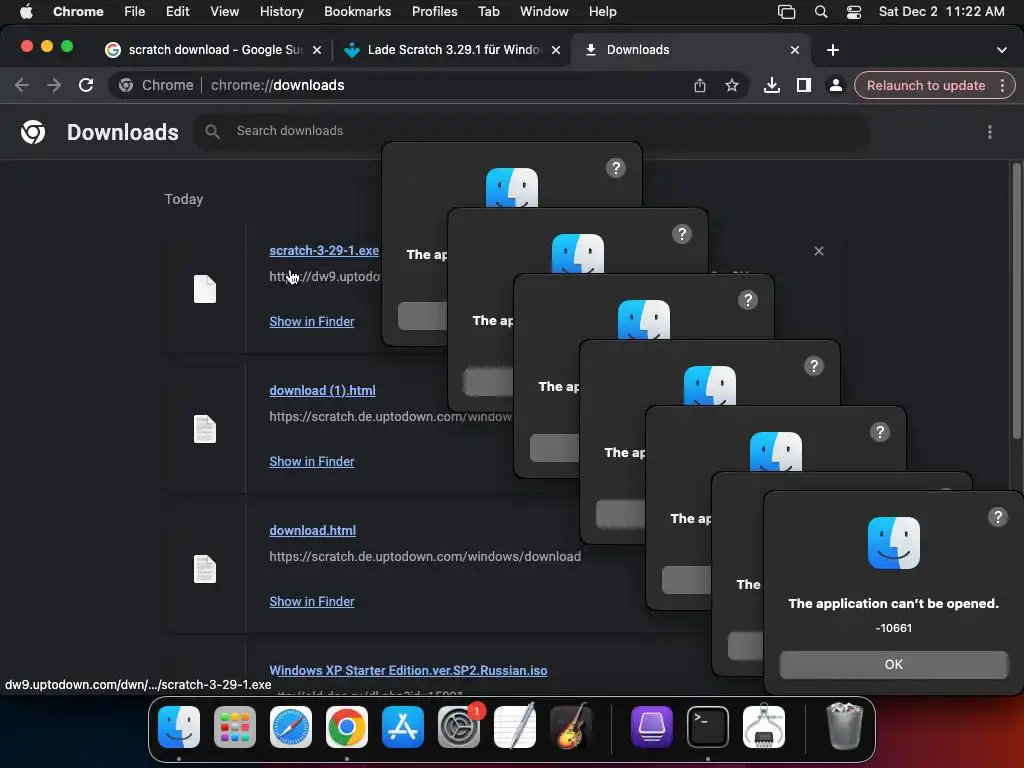The image size is (1024, 768).
Task: Click Relaunch to update button
Action: pyautogui.click(x=926, y=85)
